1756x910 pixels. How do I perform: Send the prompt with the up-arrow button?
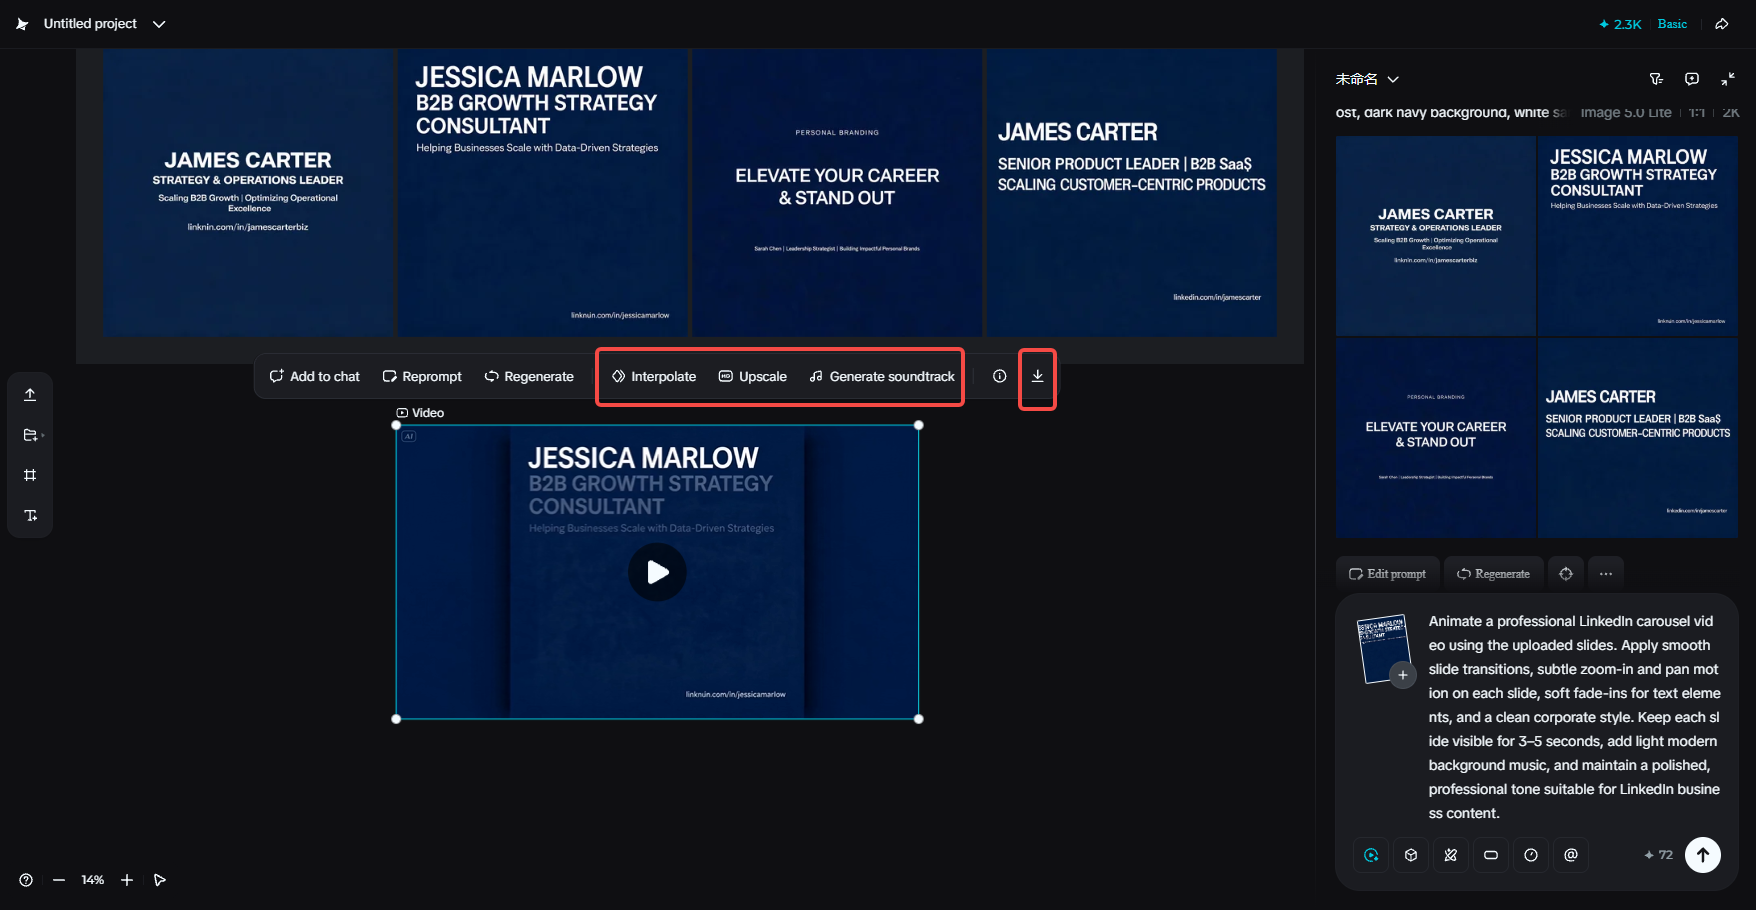click(x=1703, y=855)
